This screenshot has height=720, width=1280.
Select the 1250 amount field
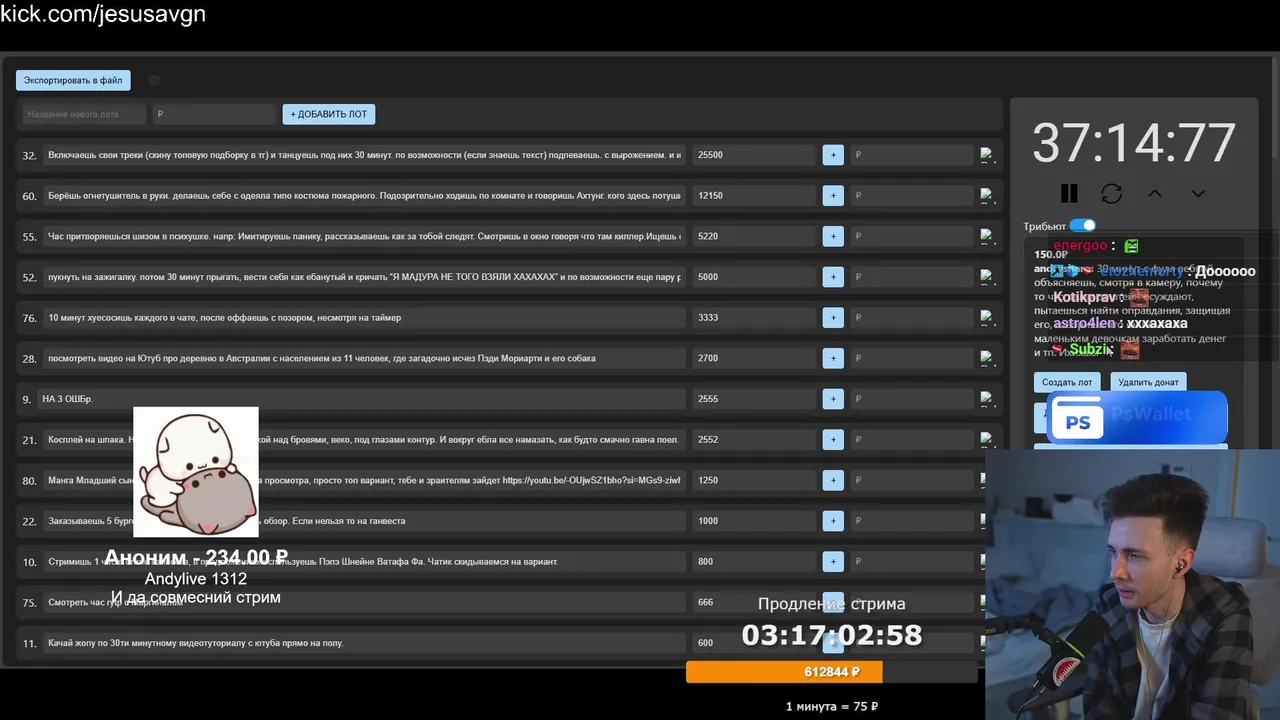click(x=754, y=480)
